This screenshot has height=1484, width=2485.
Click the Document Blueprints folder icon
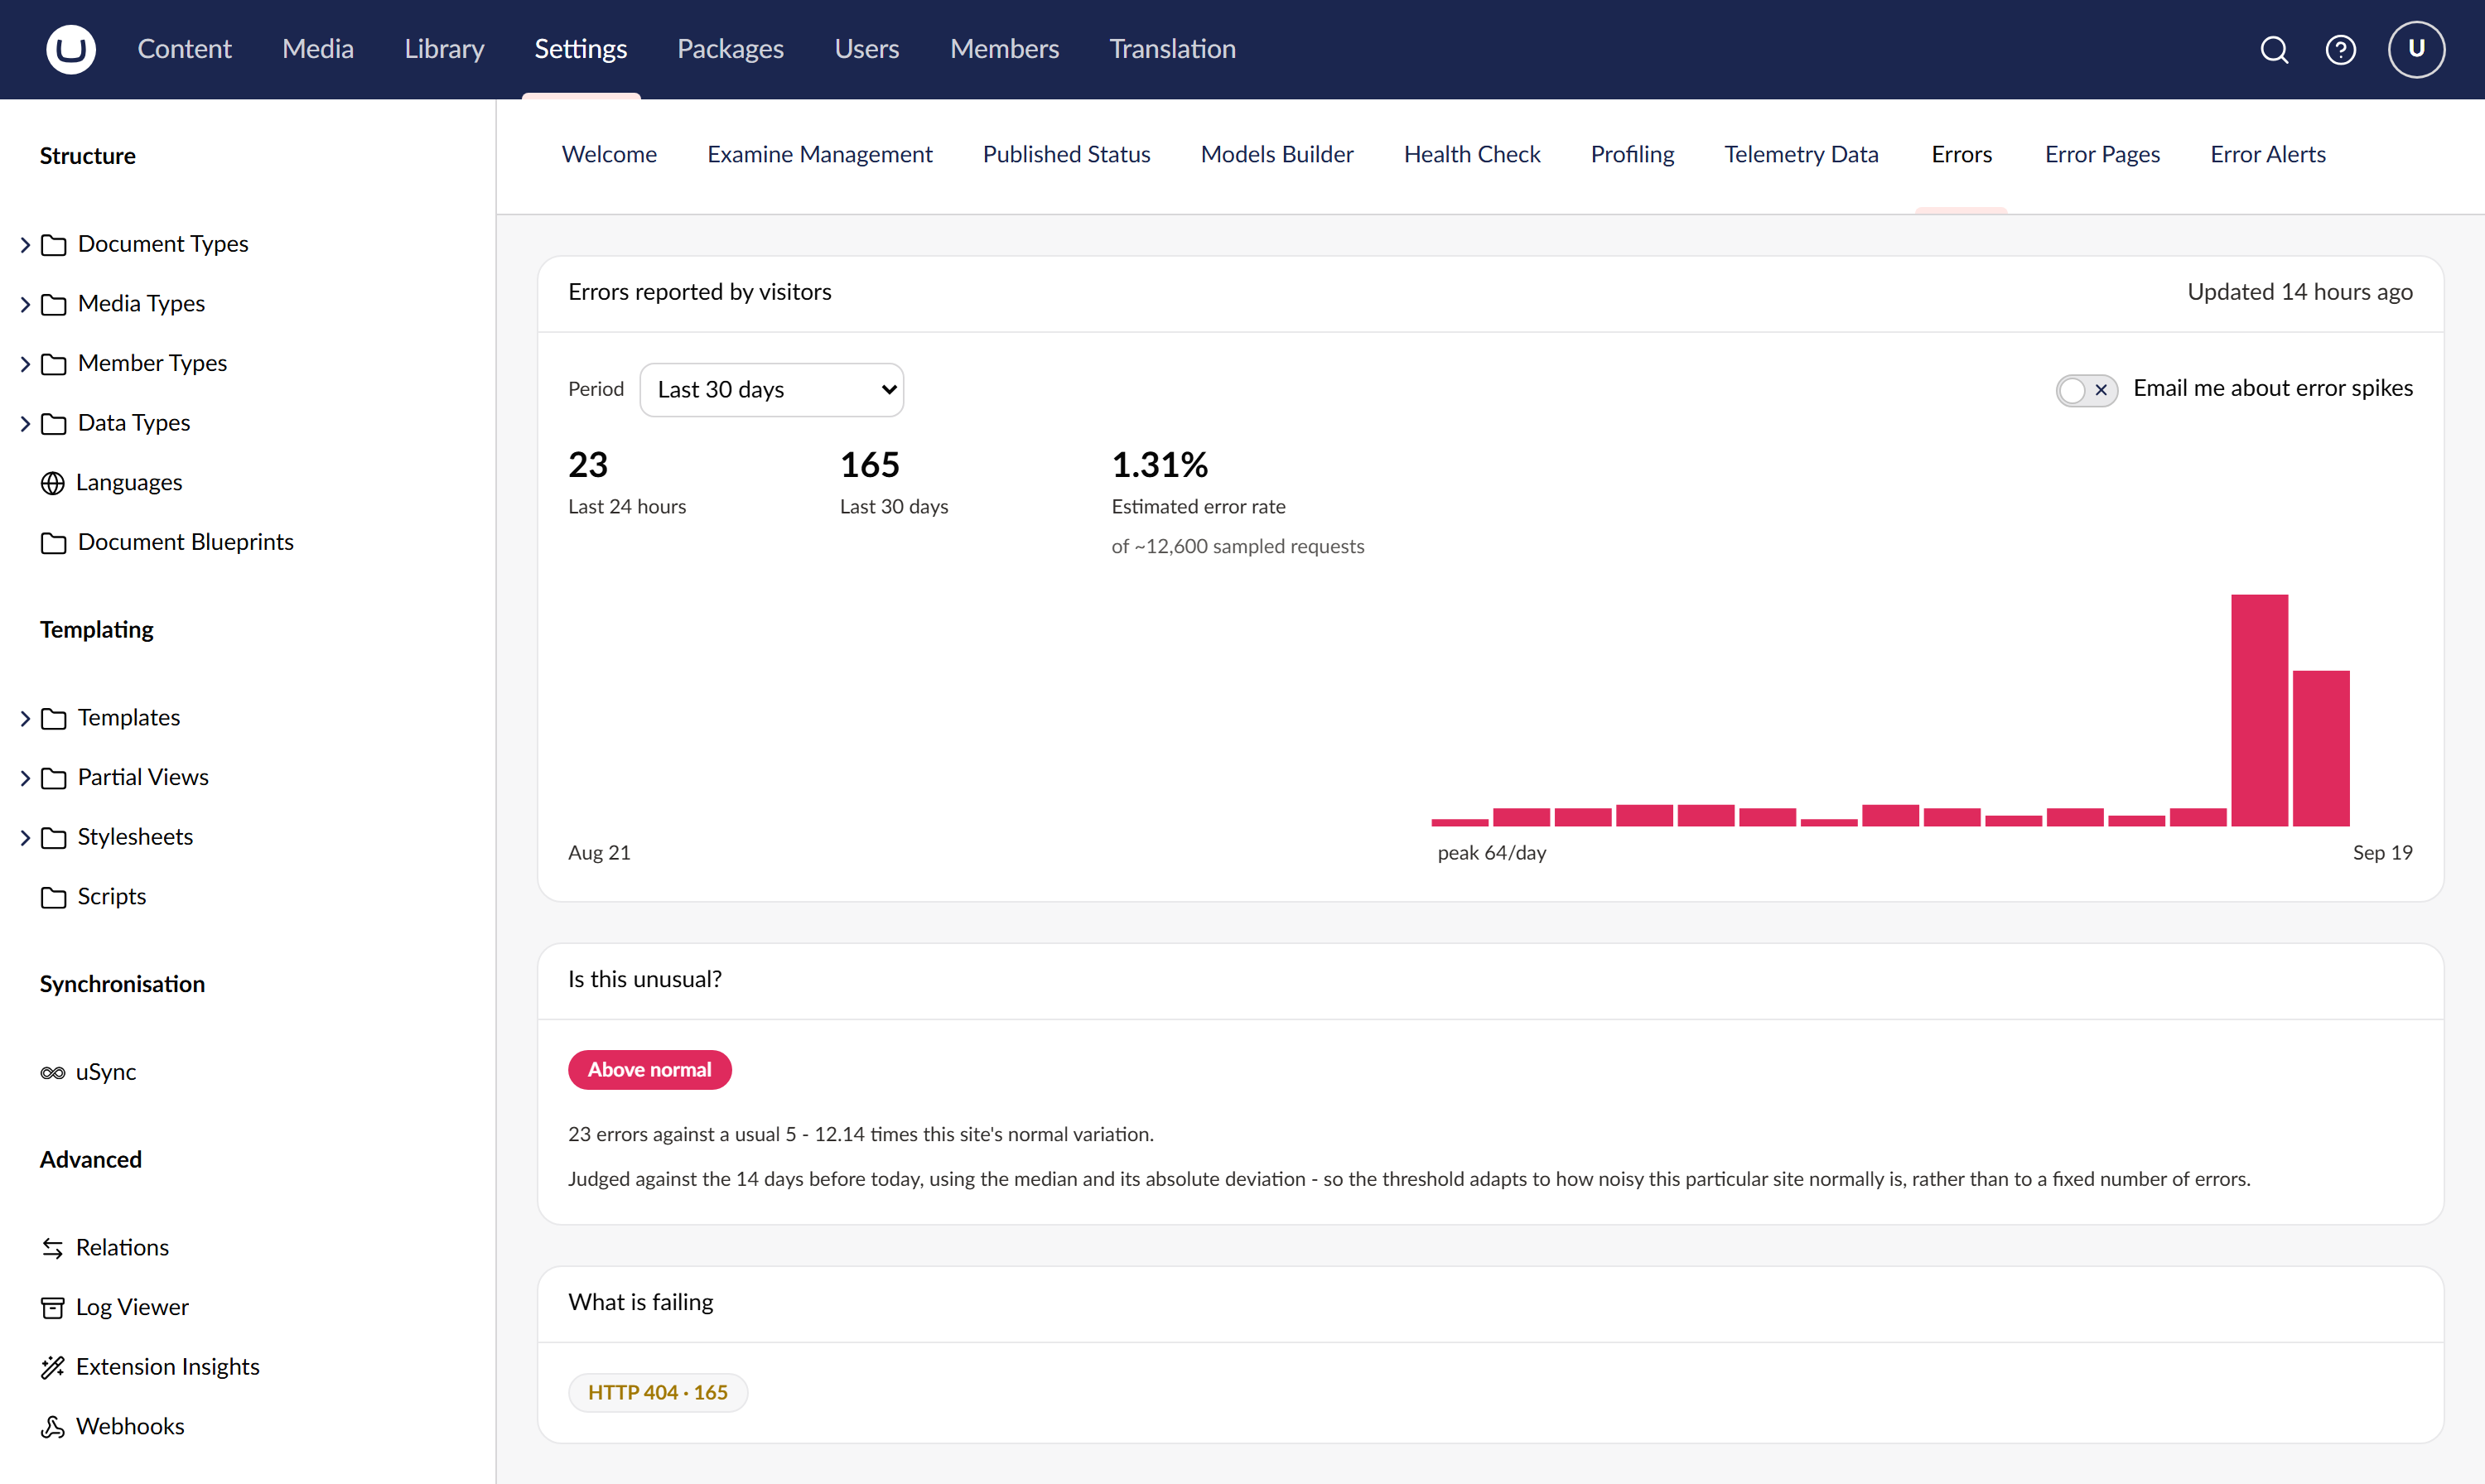click(x=54, y=542)
